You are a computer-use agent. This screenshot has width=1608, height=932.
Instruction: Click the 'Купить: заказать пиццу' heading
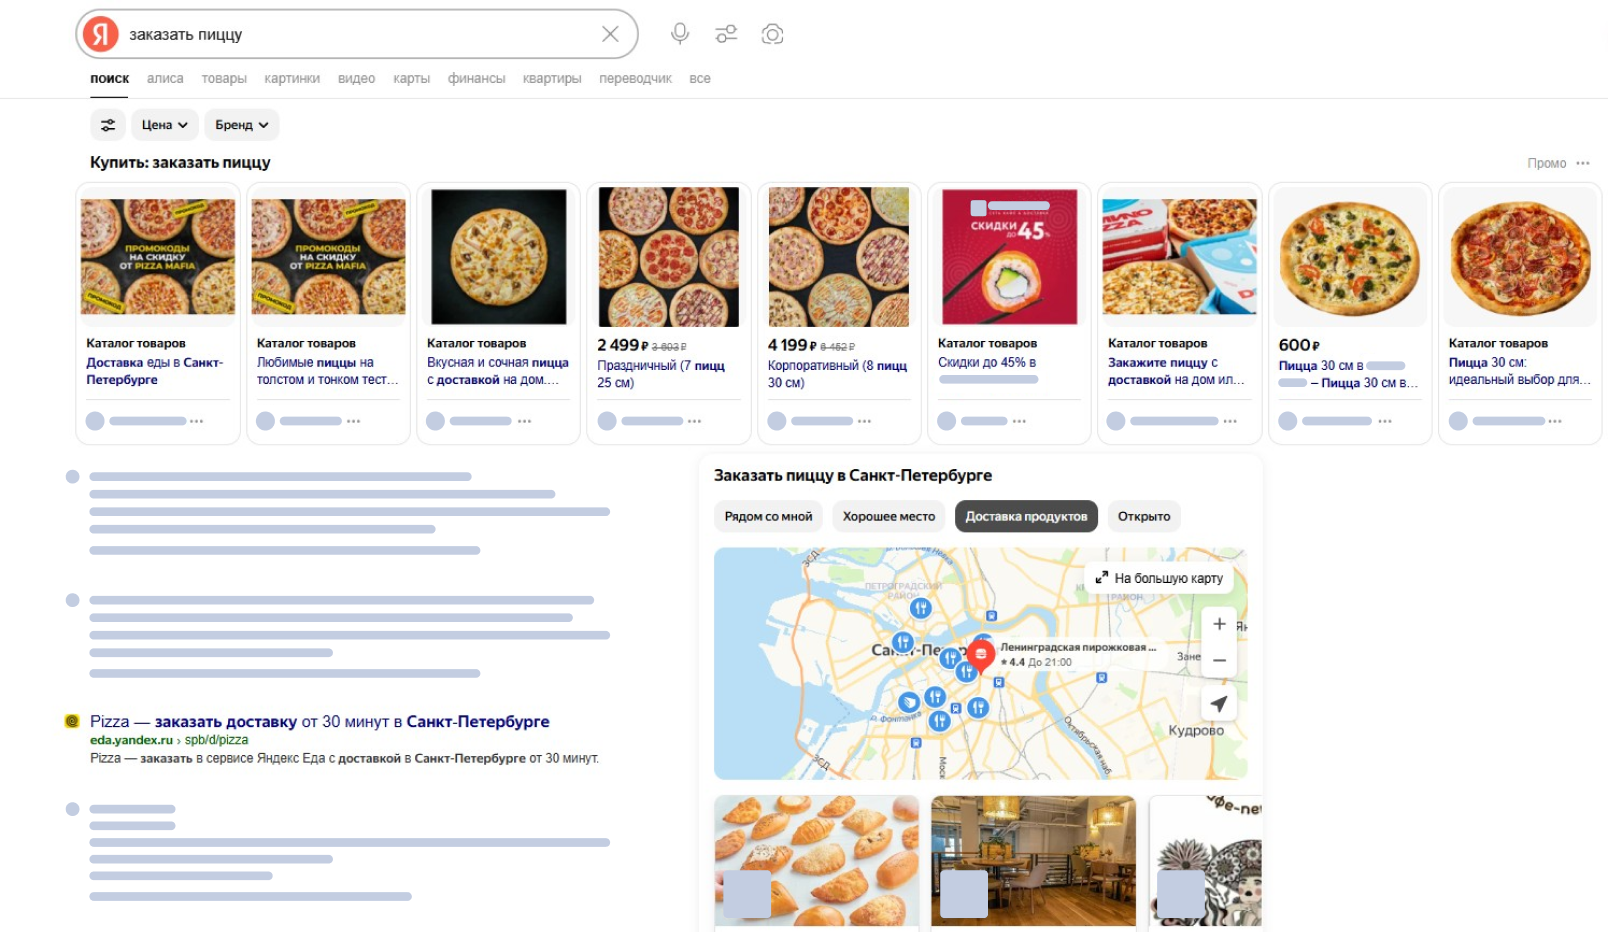tap(180, 162)
